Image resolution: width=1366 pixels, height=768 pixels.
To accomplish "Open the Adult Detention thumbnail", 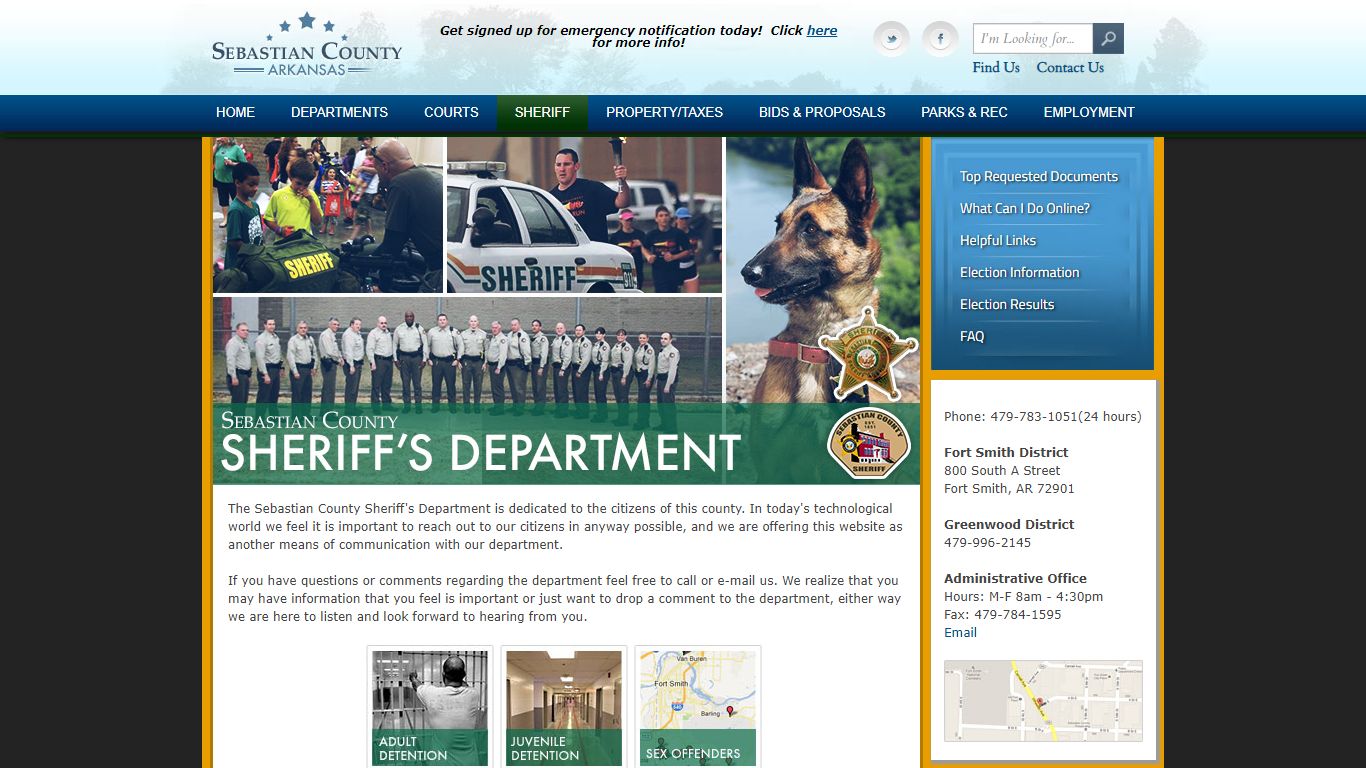I will point(430,708).
